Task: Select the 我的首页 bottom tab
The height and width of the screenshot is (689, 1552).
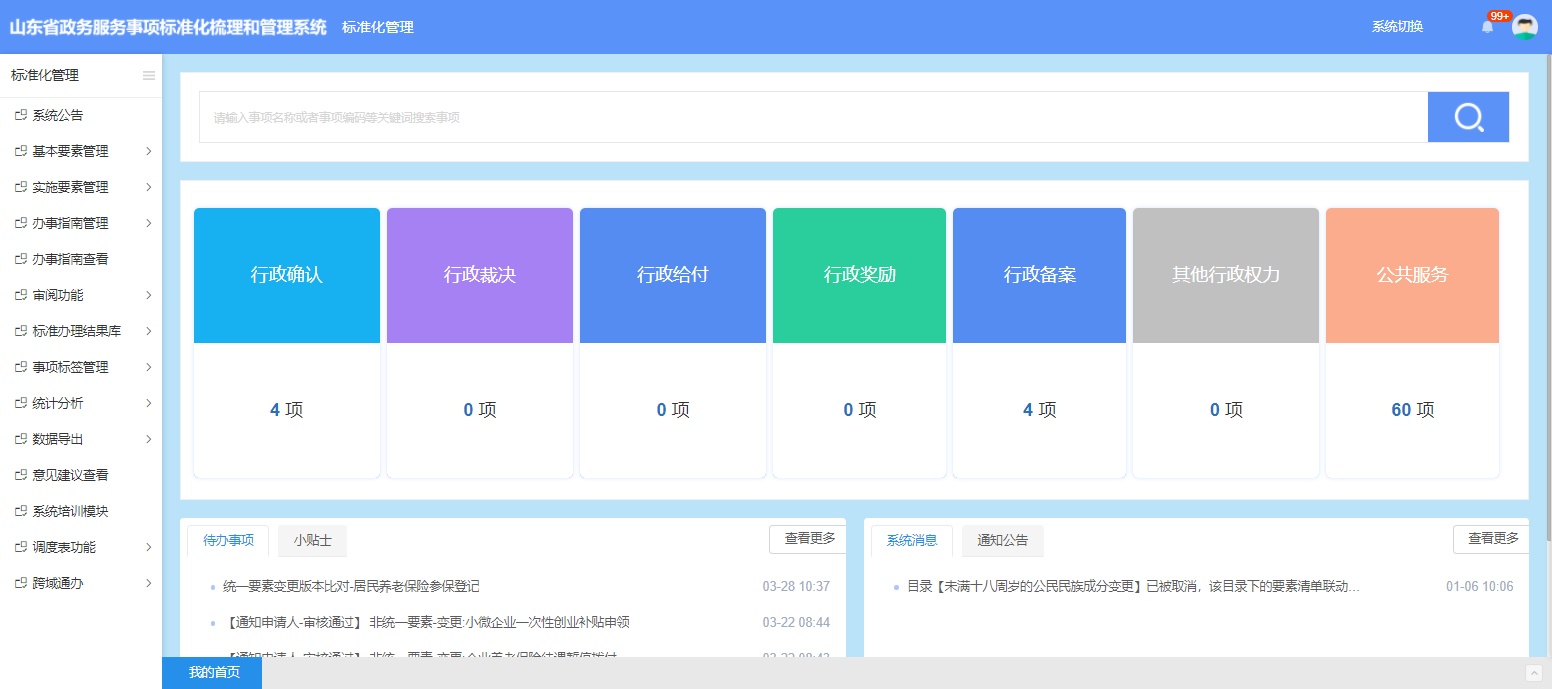Action: [213, 673]
